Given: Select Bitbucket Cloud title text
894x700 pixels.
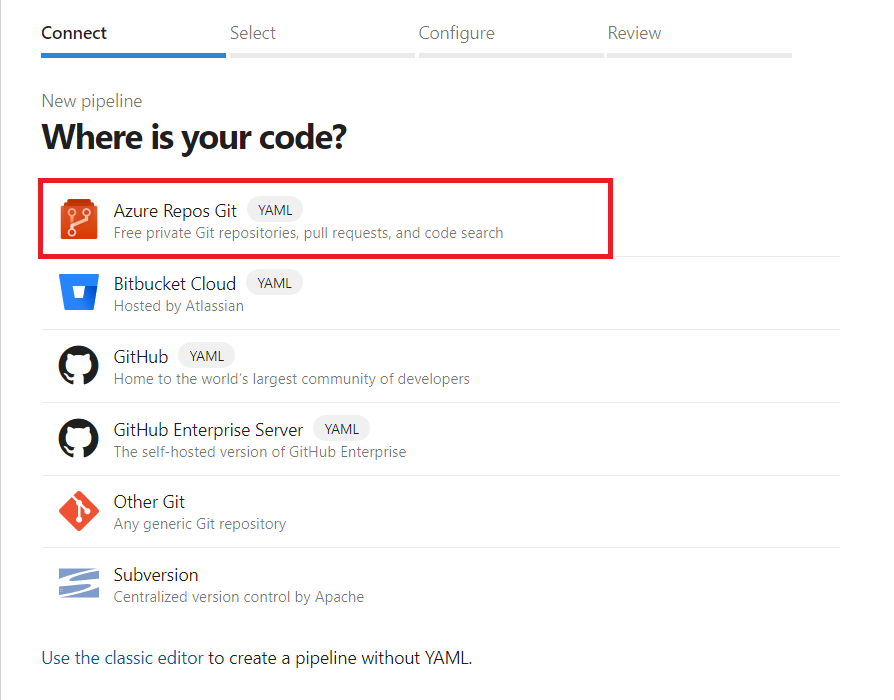Looking at the screenshot, I should (174, 283).
